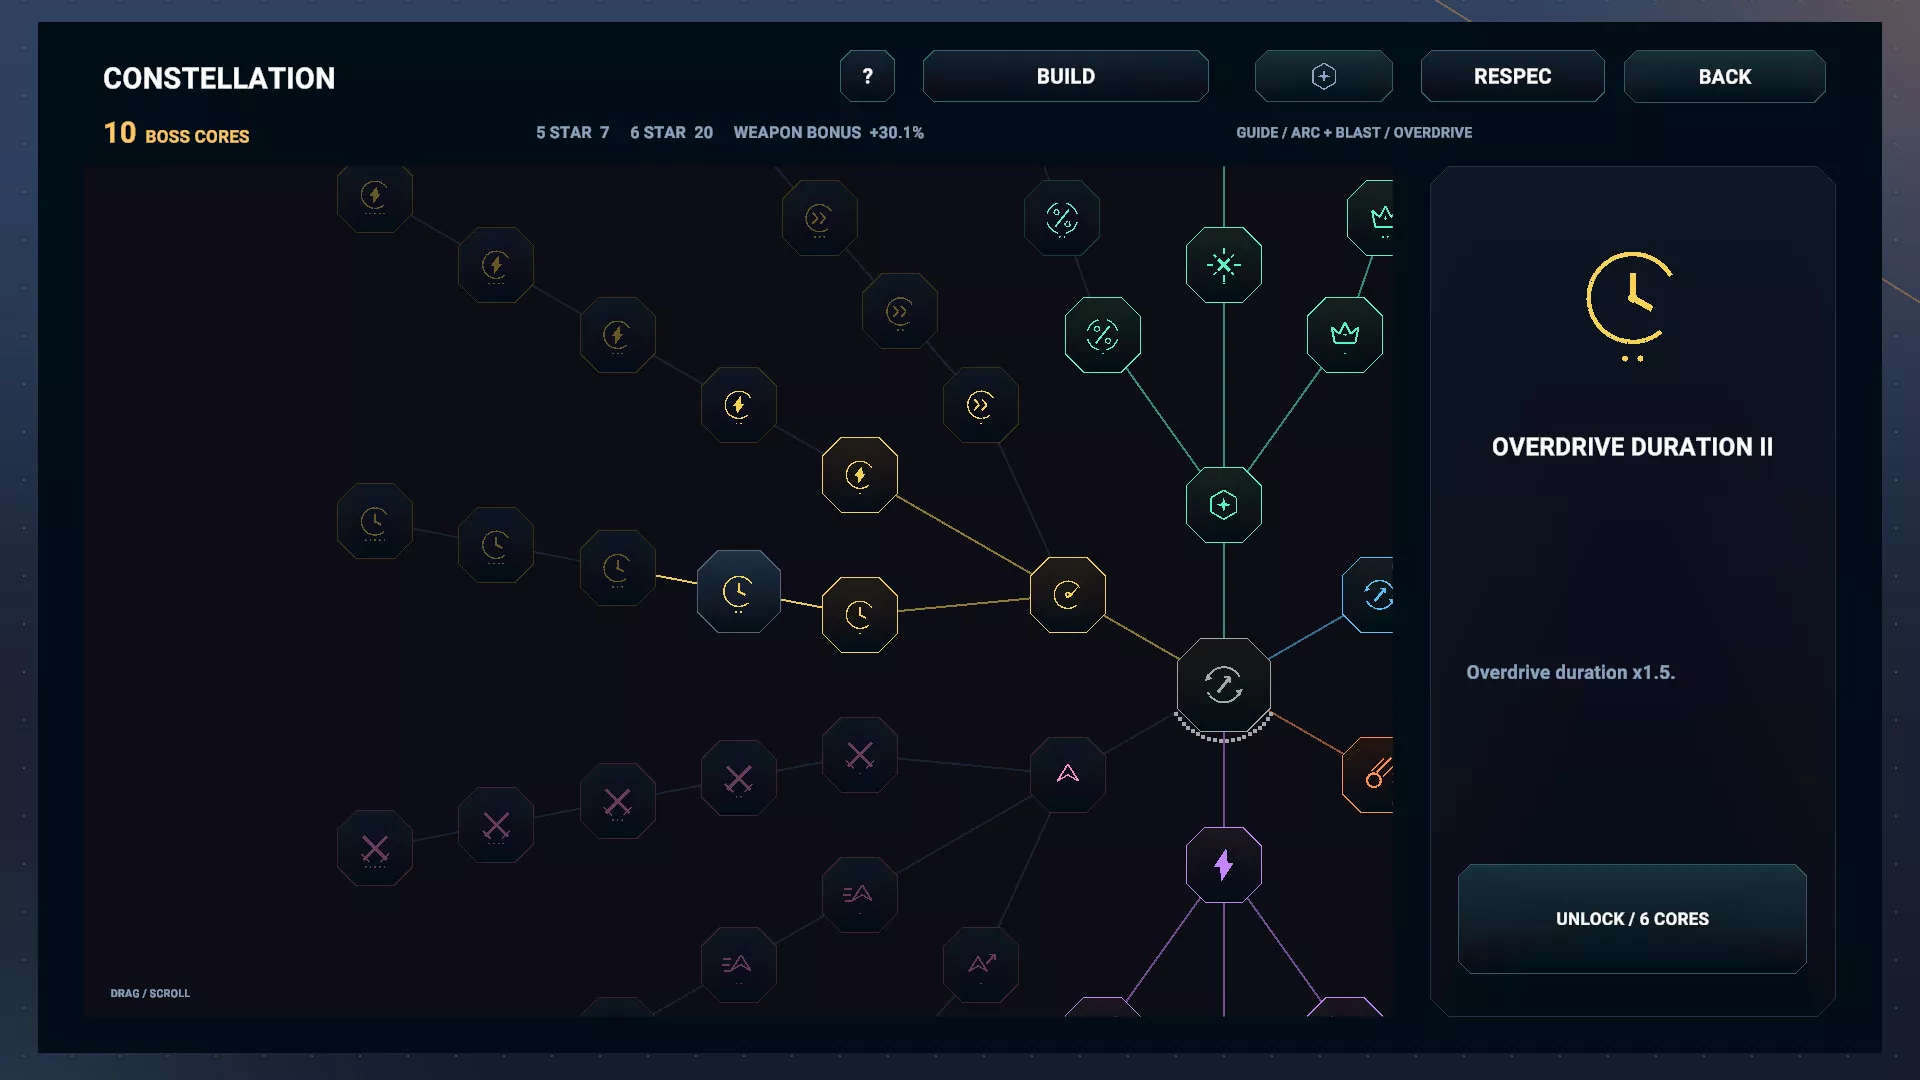Click the hexagon-plus icon button beside RESPEC
The height and width of the screenshot is (1080, 1920).
1323,76
